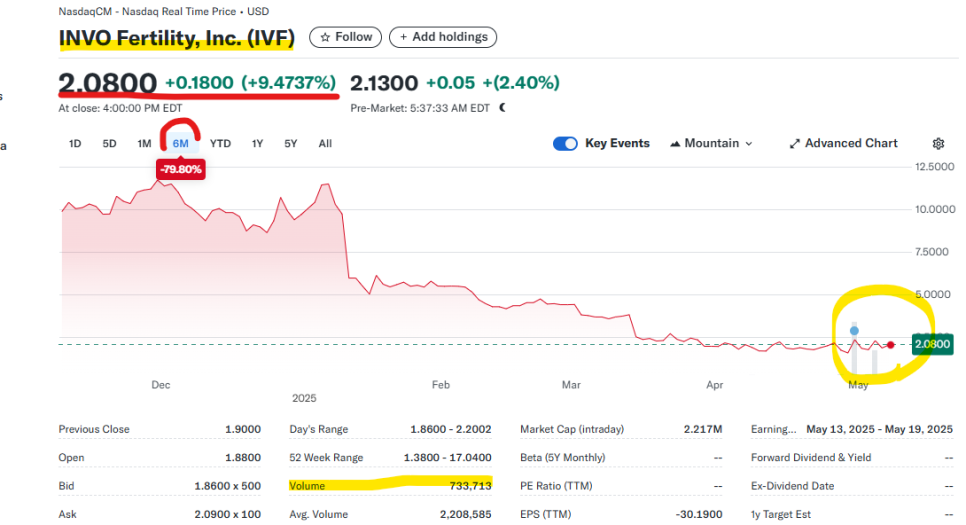
Task: Switch chart to YTD range
Action: (x=220, y=144)
